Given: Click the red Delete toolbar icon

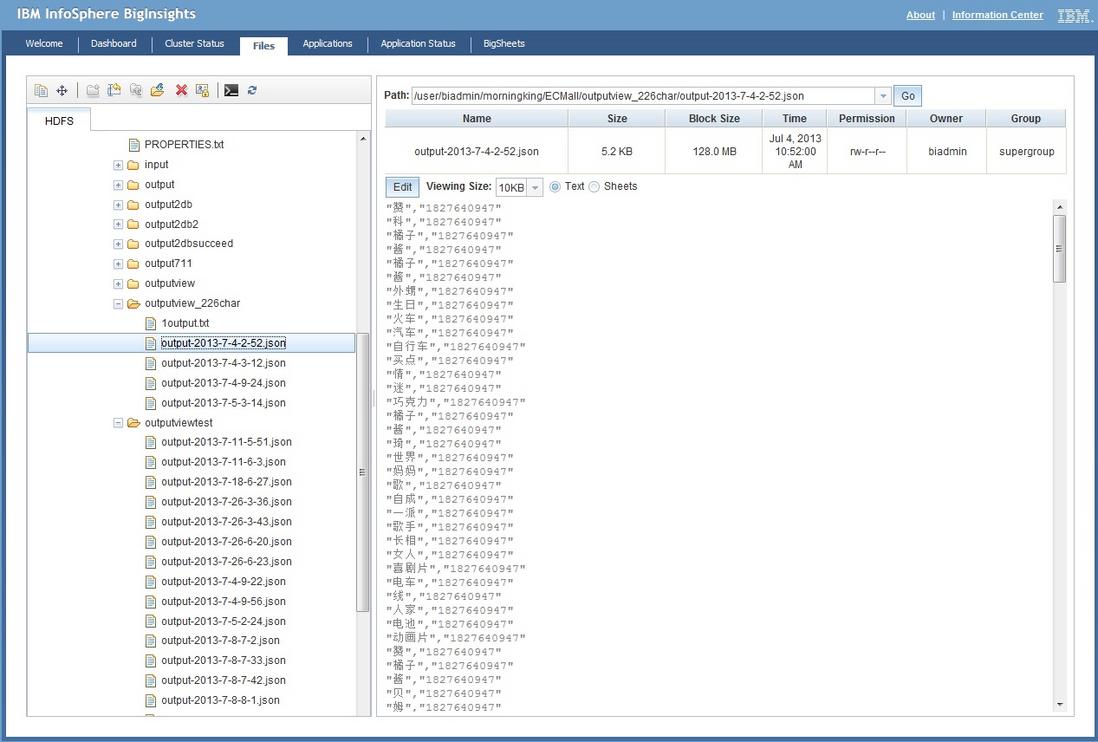Looking at the screenshot, I should coord(181,90).
